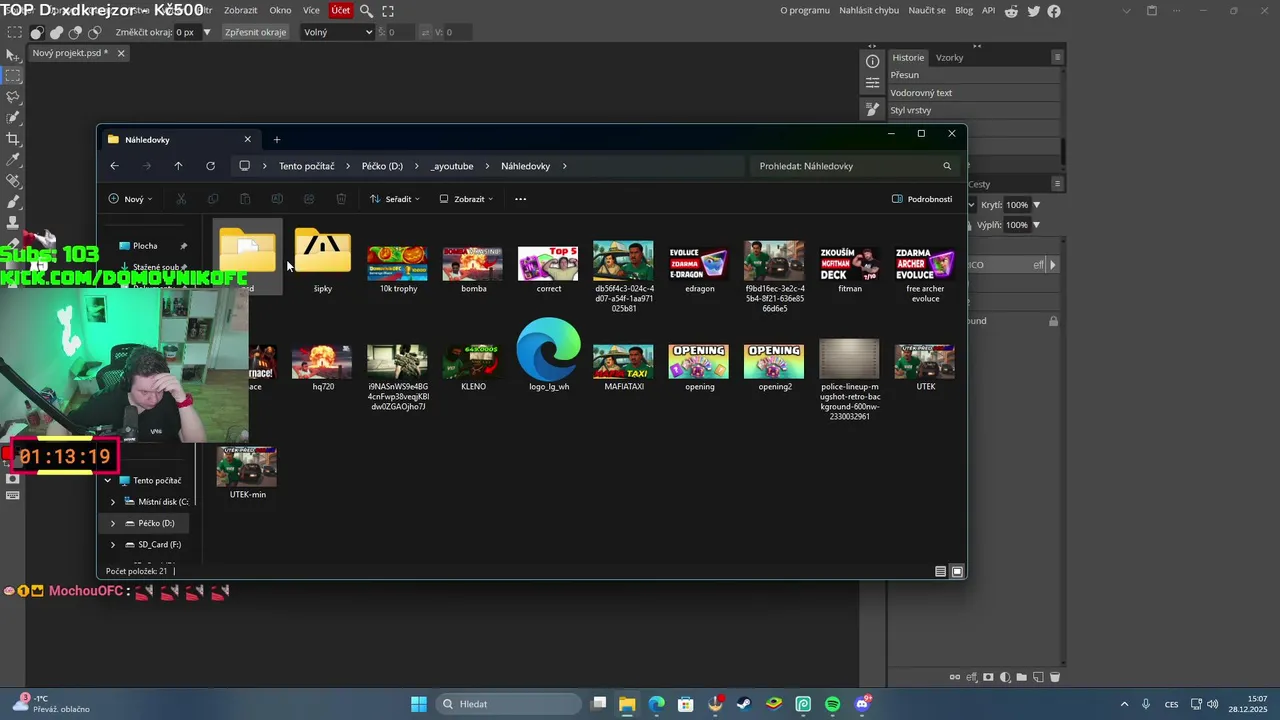This screenshot has height=720, width=1280.
Task: Set selection mode to subtract
Action: click(75, 32)
